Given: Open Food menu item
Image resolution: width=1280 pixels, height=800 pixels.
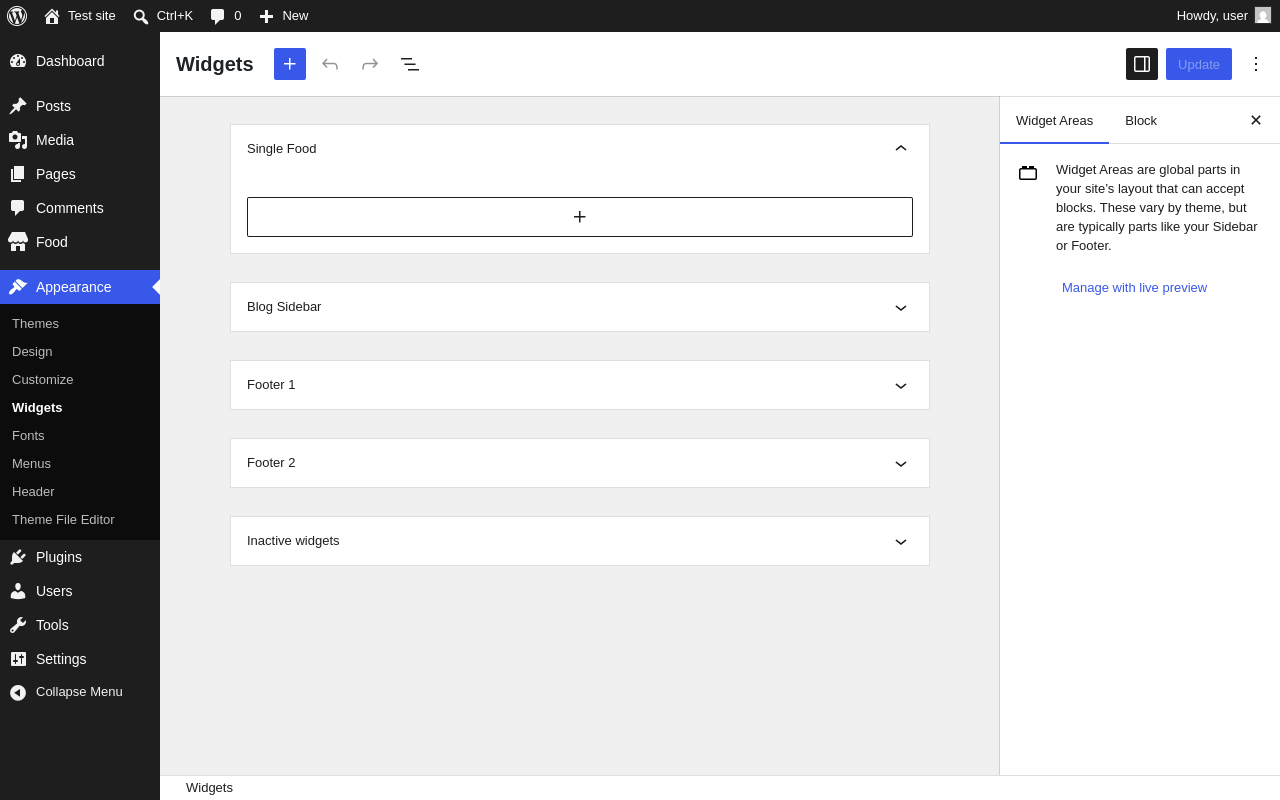Looking at the screenshot, I should 80,242.
